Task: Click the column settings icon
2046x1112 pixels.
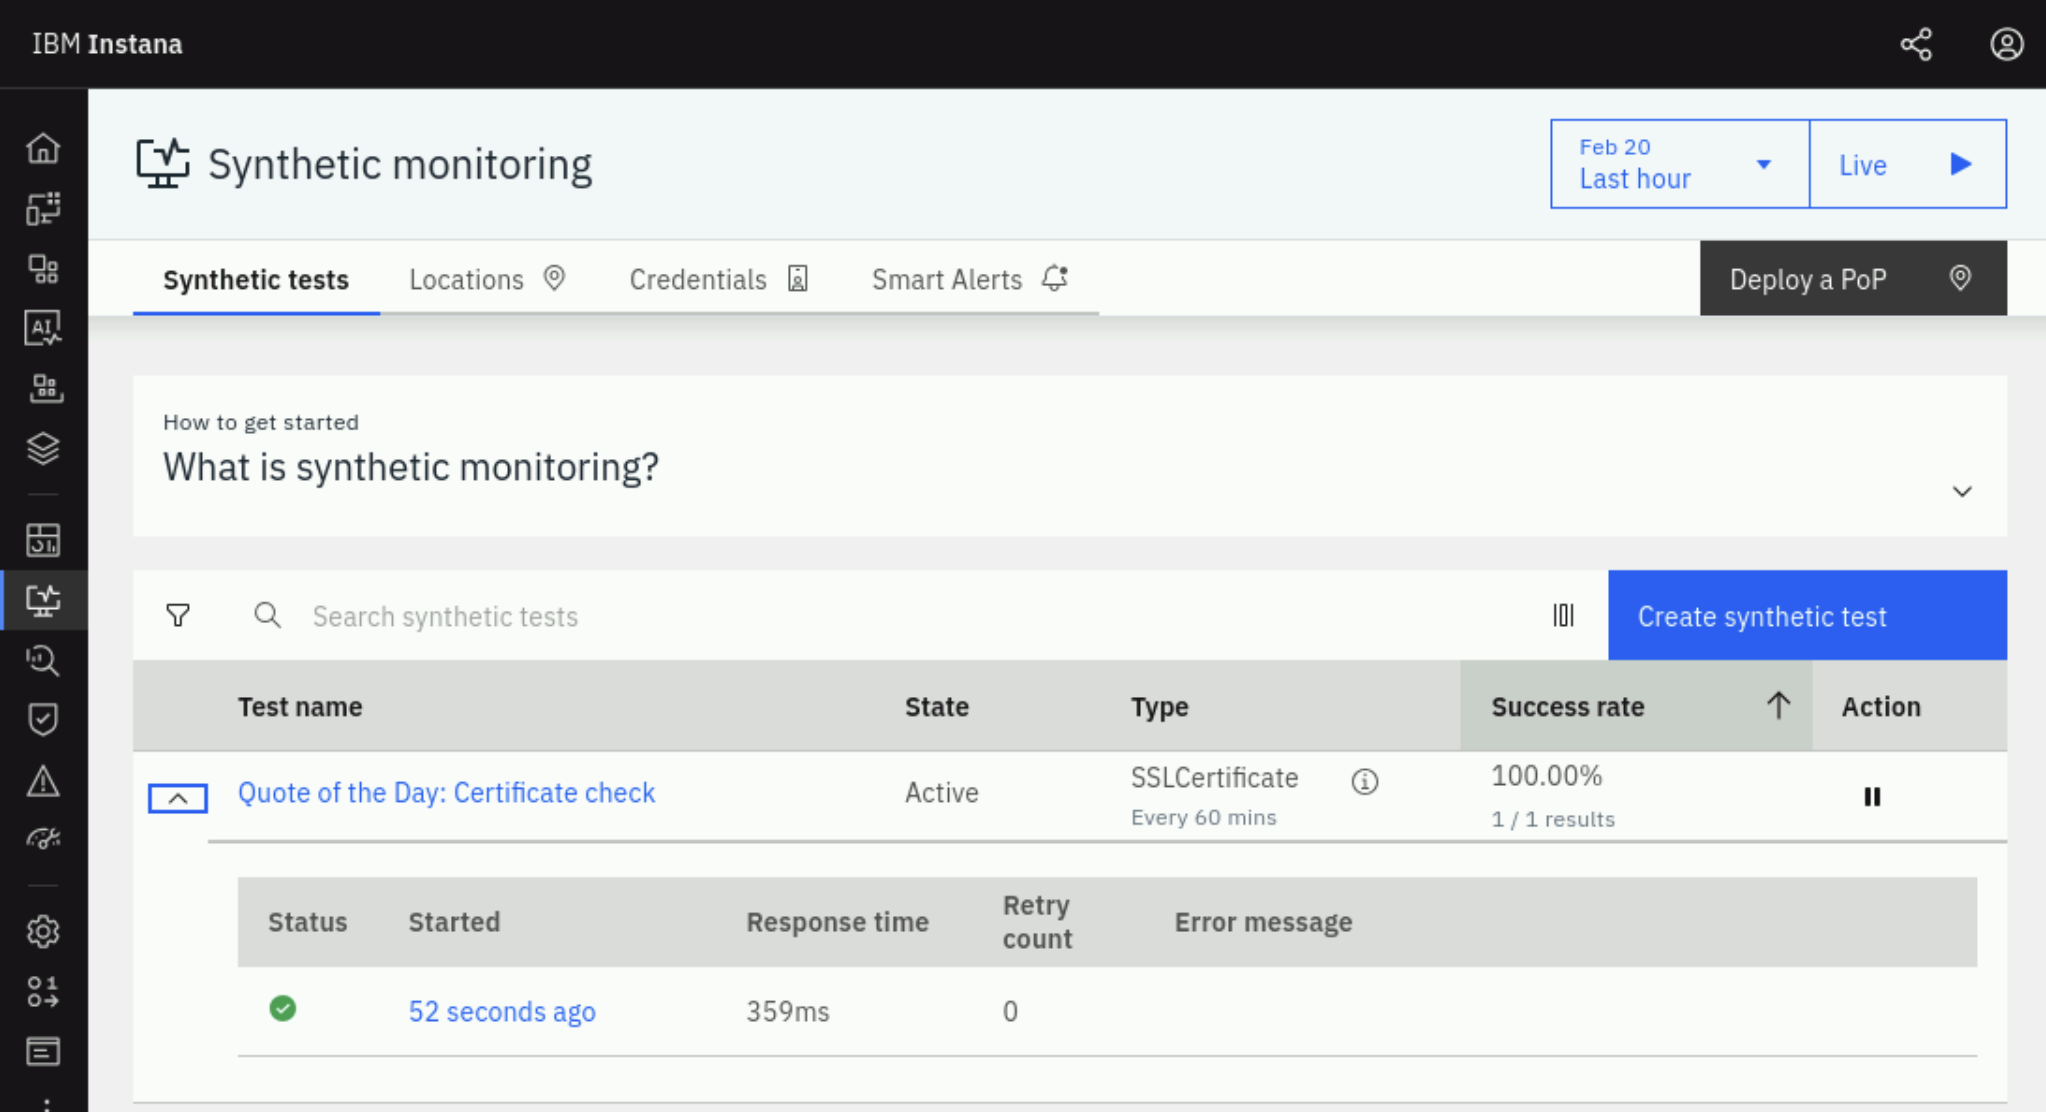Action: (x=1563, y=615)
